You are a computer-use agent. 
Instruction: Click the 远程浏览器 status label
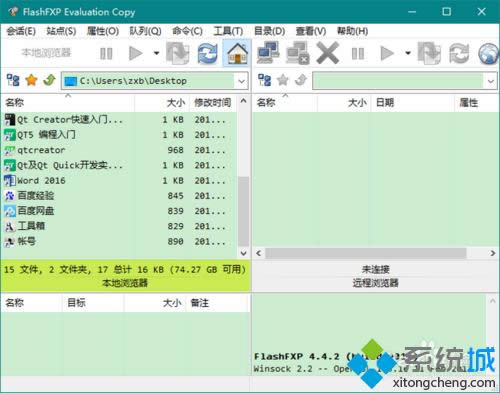tap(376, 283)
